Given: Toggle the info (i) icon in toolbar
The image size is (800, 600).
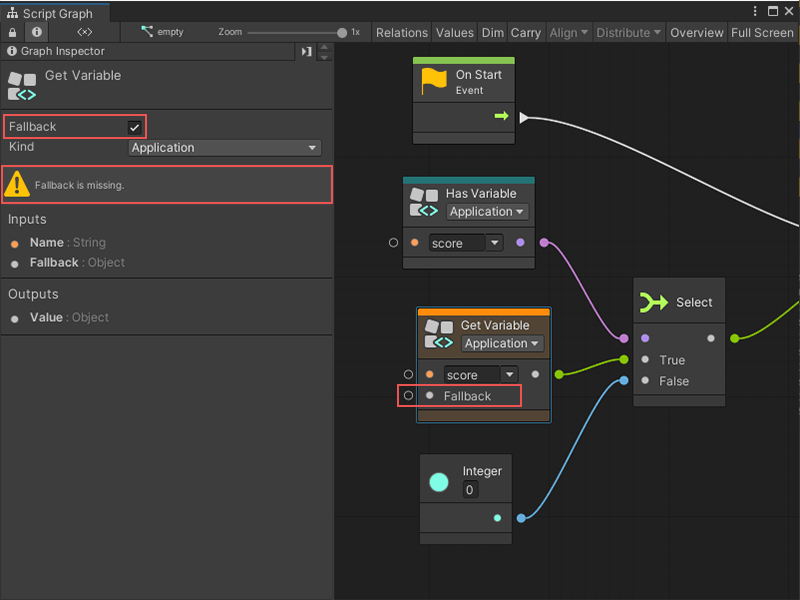Looking at the screenshot, I should pyautogui.click(x=36, y=32).
